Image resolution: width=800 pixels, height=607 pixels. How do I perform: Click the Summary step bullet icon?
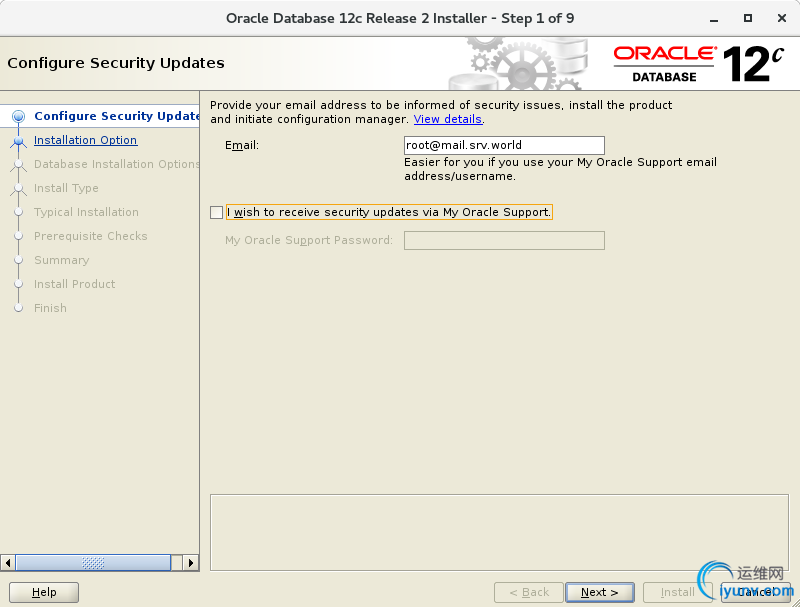(x=18, y=260)
